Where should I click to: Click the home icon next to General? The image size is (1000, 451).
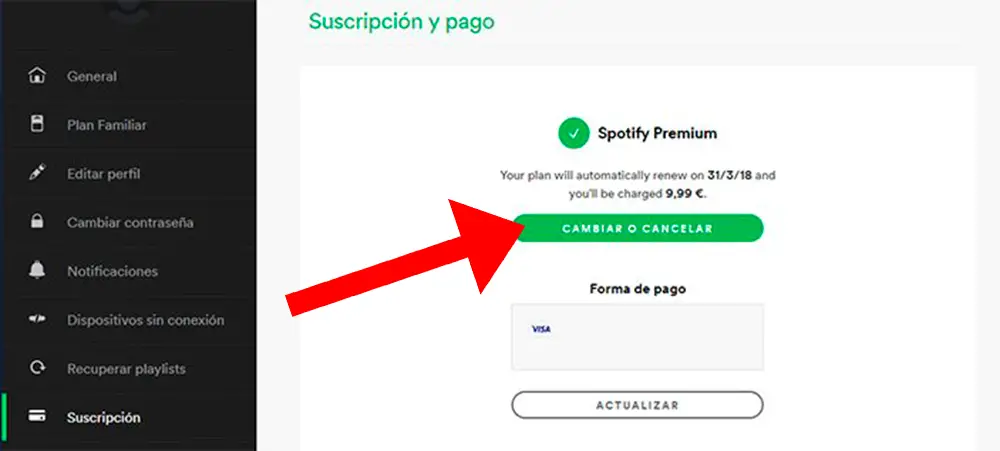(x=38, y=76)
